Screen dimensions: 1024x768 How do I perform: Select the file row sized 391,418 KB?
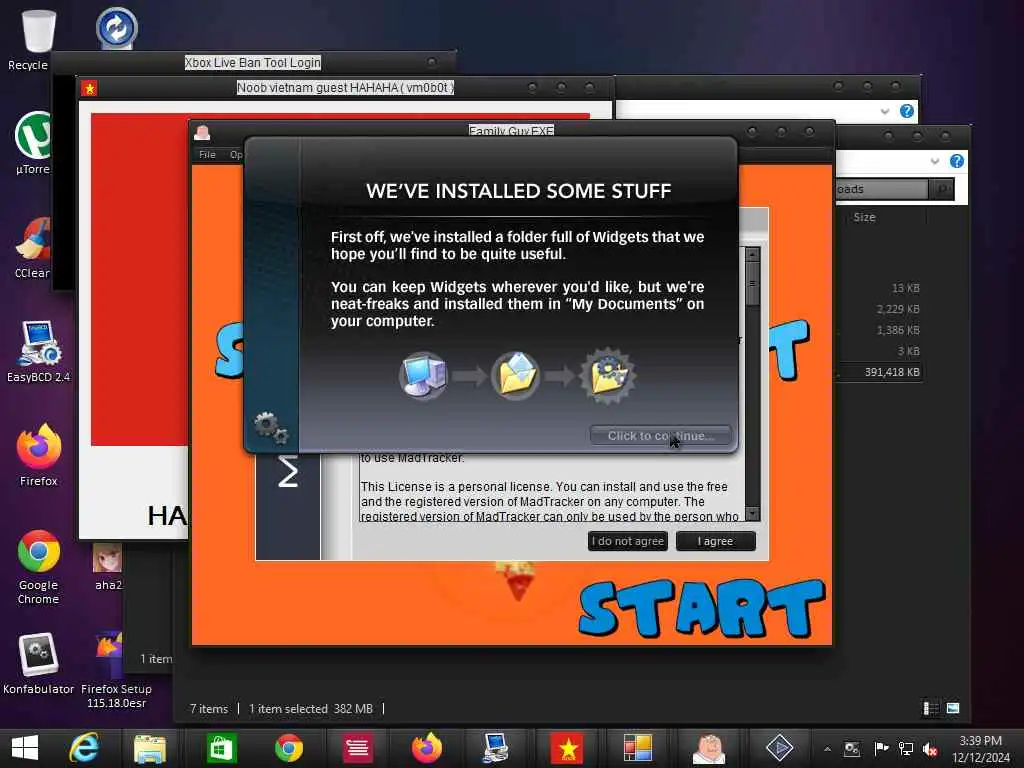pos(878,372)
